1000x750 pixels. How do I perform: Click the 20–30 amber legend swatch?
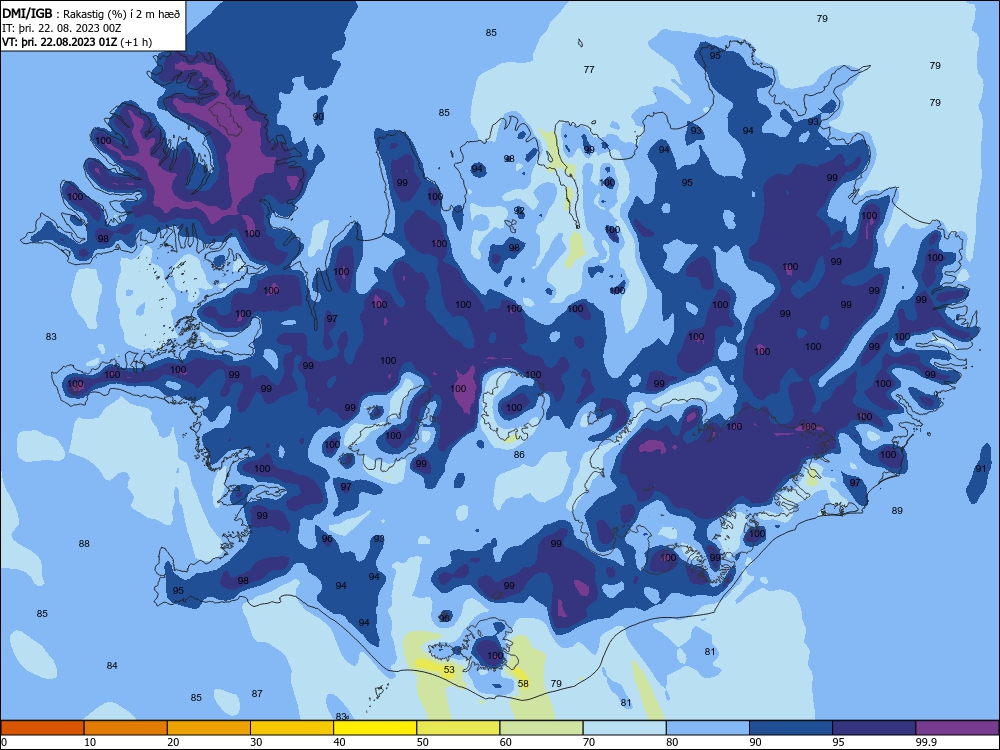click(209, 728)
